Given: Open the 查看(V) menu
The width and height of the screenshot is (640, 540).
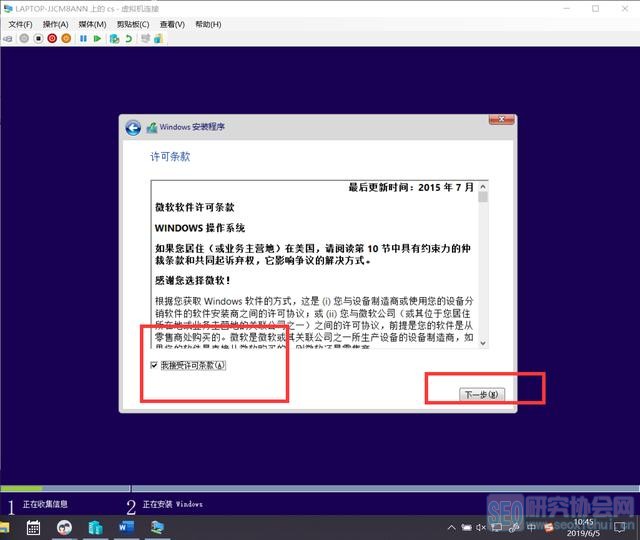Looking at the screenshot, I should (172, 24).
